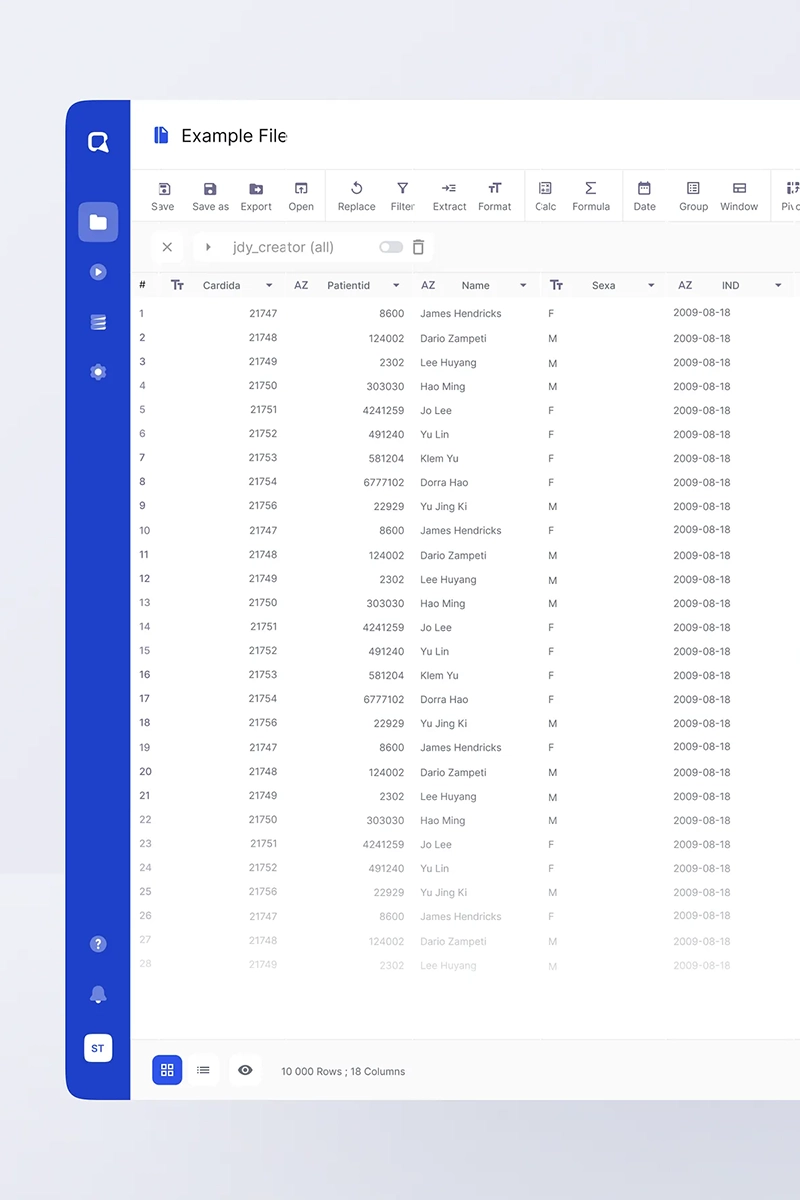Click sex value F in row 14
Image resolution: width=800 pixels, height=1200 pixels.
551,628
